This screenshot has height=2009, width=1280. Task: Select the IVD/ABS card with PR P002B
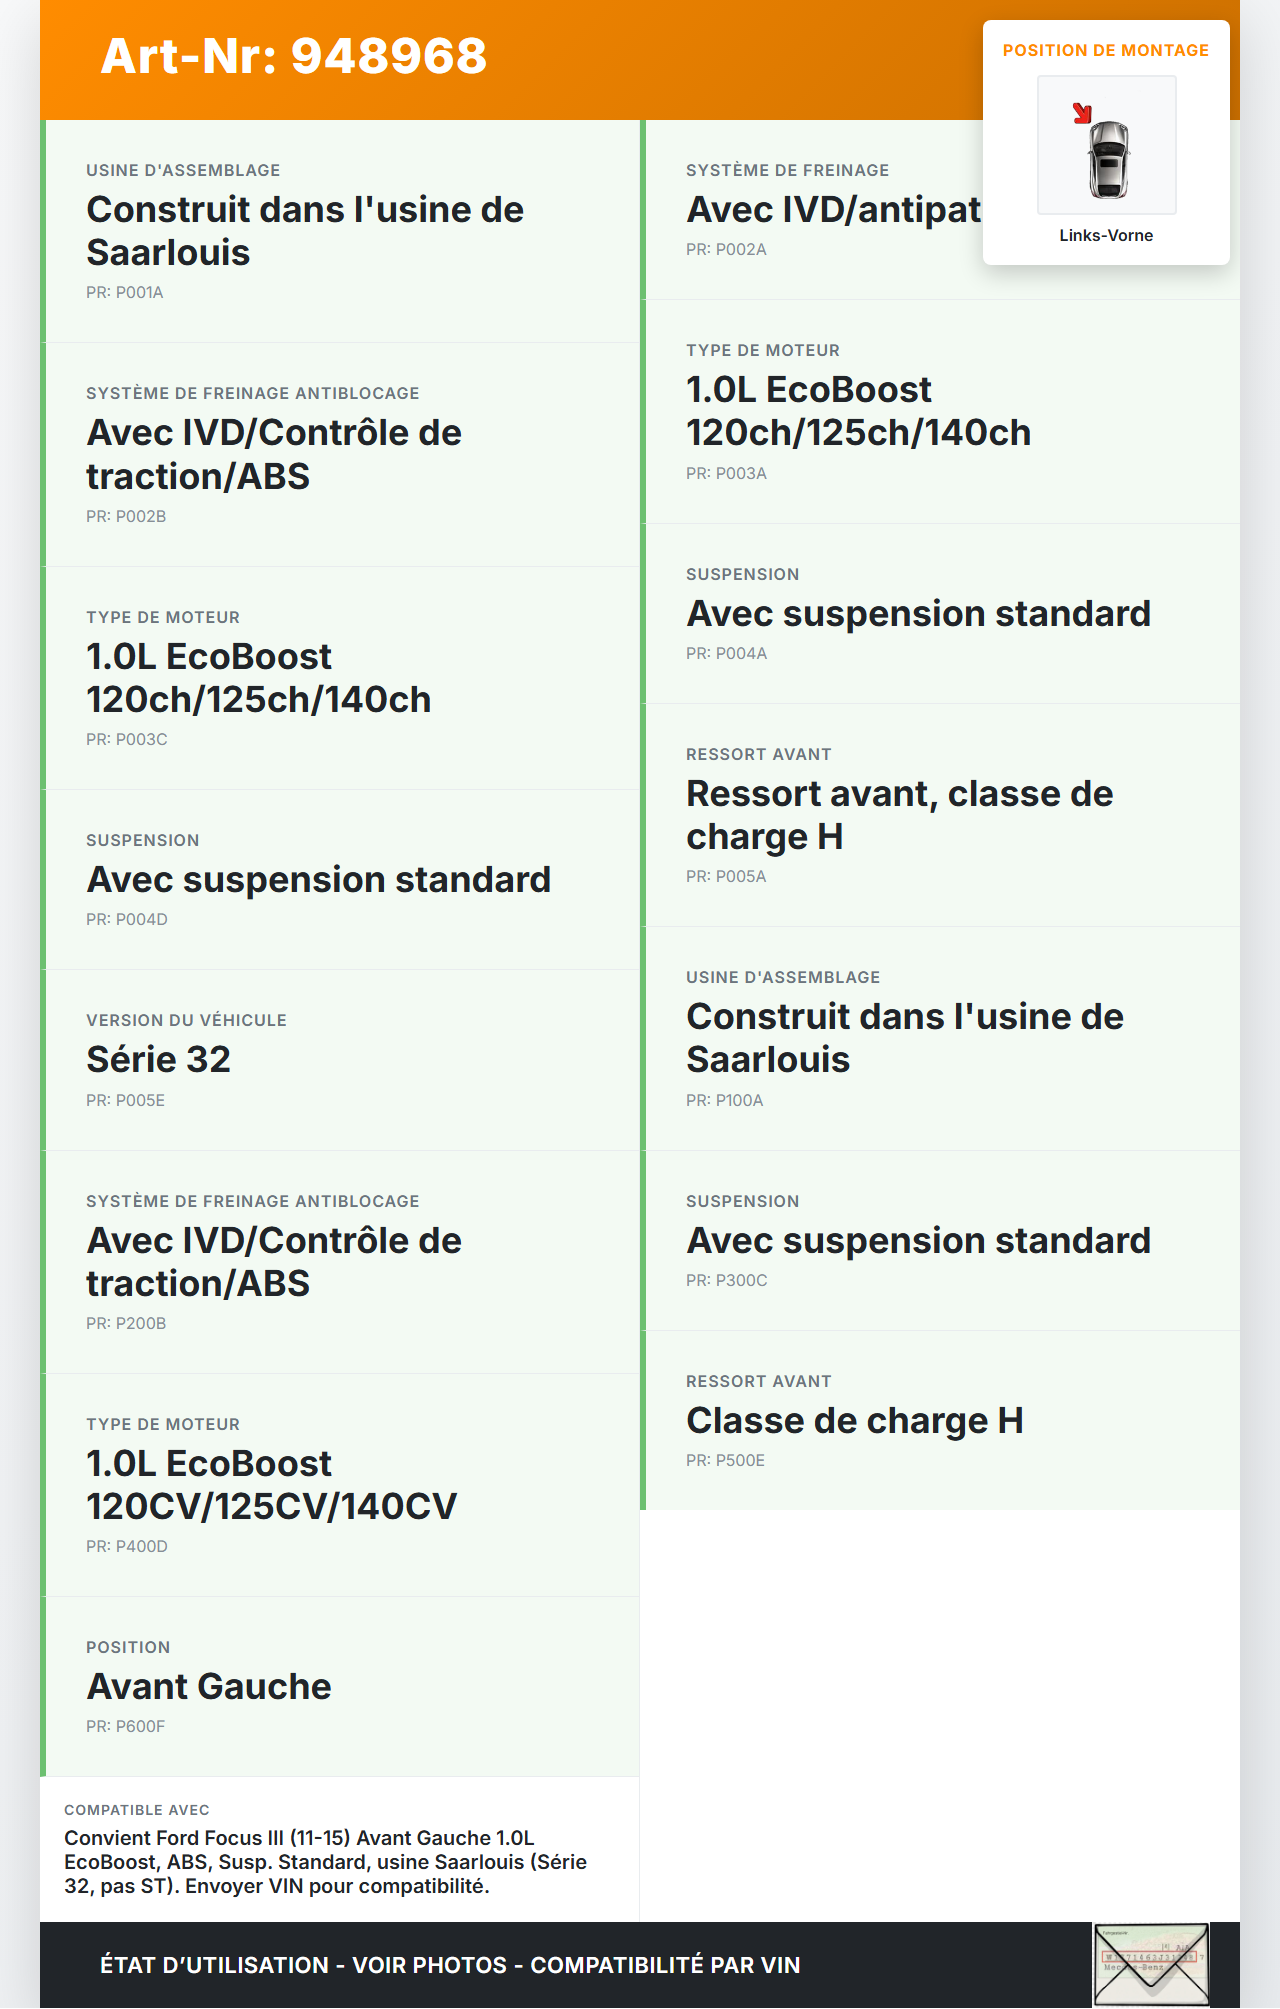pyautogui.click(x=340, y=455)
